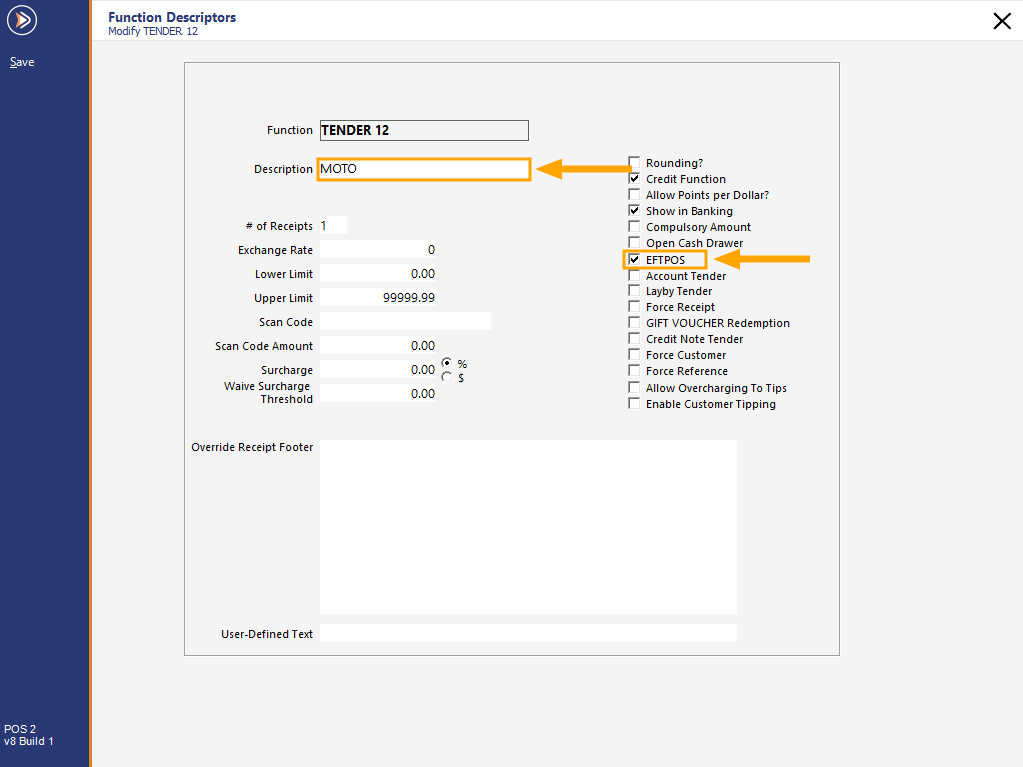Enable the Rounding? checkbox
Viewport: 1023px width, 767px height.
[634, 162]
